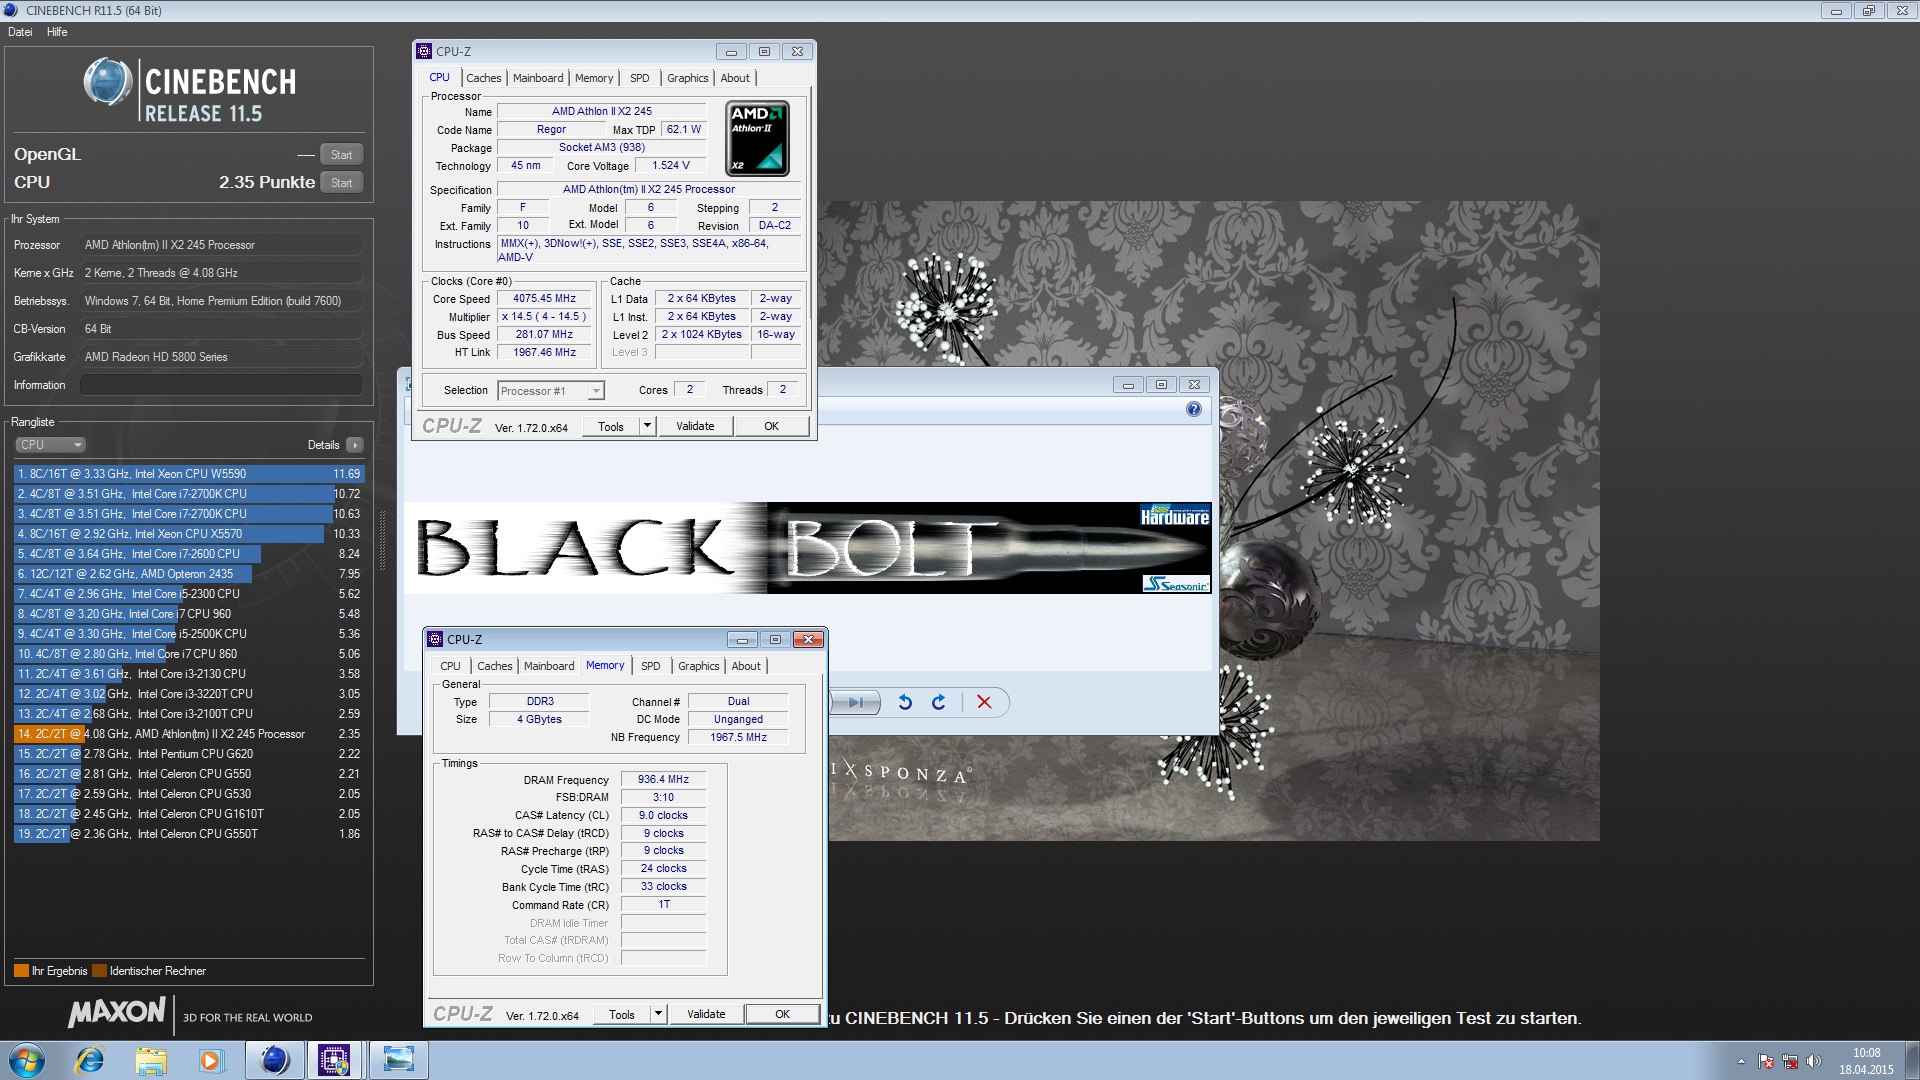The height and width of the screenshot is (1080, 1920).
Task: Open the CPU ranking dropdown
Action: [x=50, y=445]
